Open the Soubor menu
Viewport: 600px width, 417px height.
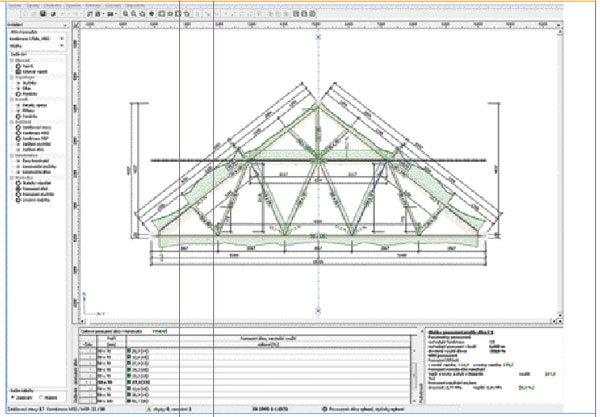10,4
